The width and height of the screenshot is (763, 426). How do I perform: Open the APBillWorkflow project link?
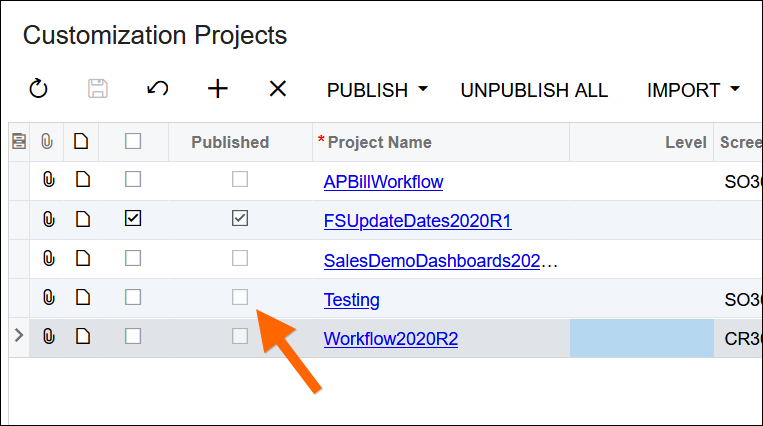tap(383, 182)
